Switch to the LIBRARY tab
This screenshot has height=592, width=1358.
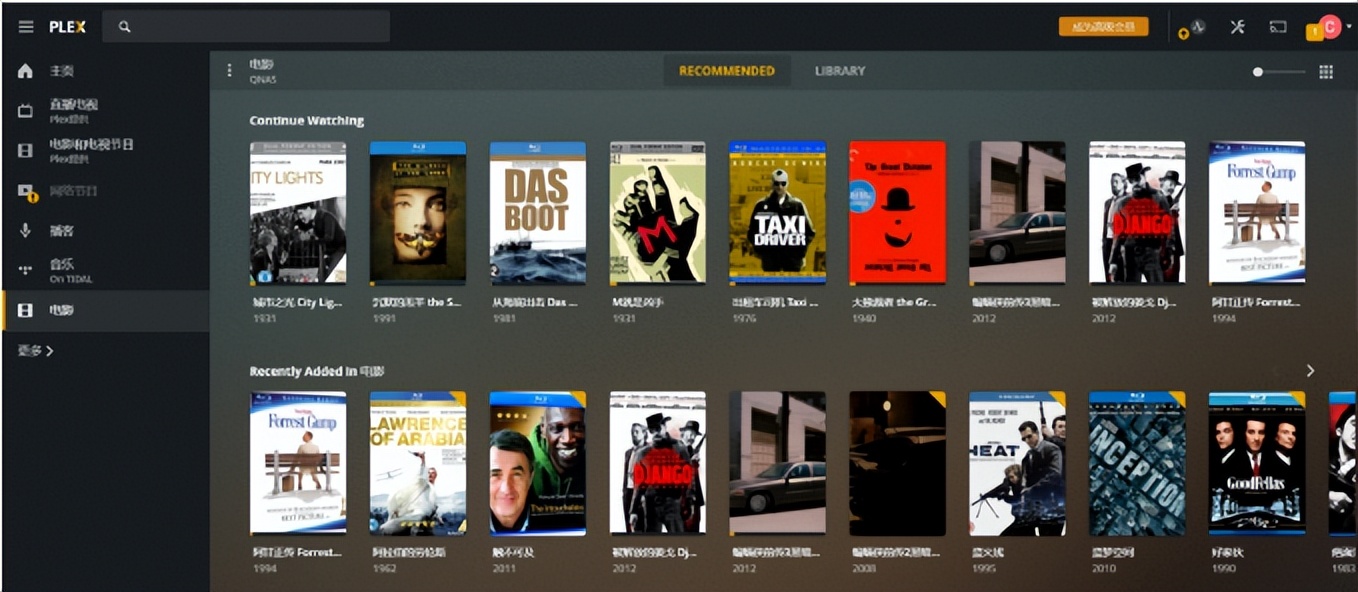(x=840, y=71)
